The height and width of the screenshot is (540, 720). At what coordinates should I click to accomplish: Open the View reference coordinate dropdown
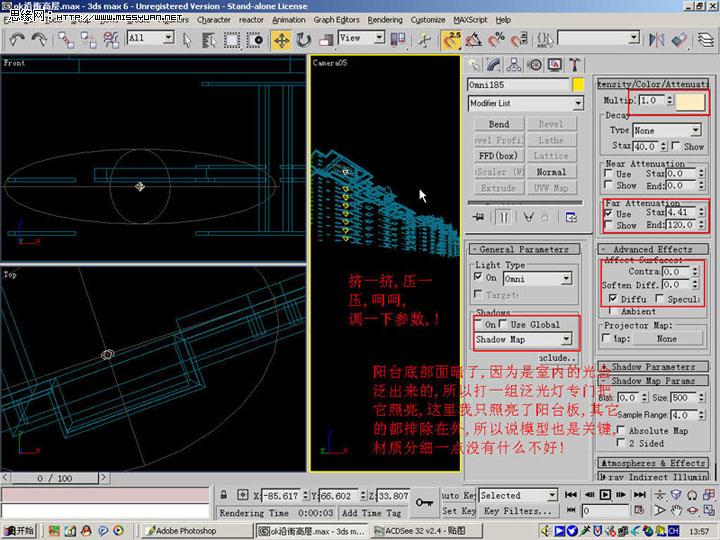pyautogui.click(x=361, y=38)
